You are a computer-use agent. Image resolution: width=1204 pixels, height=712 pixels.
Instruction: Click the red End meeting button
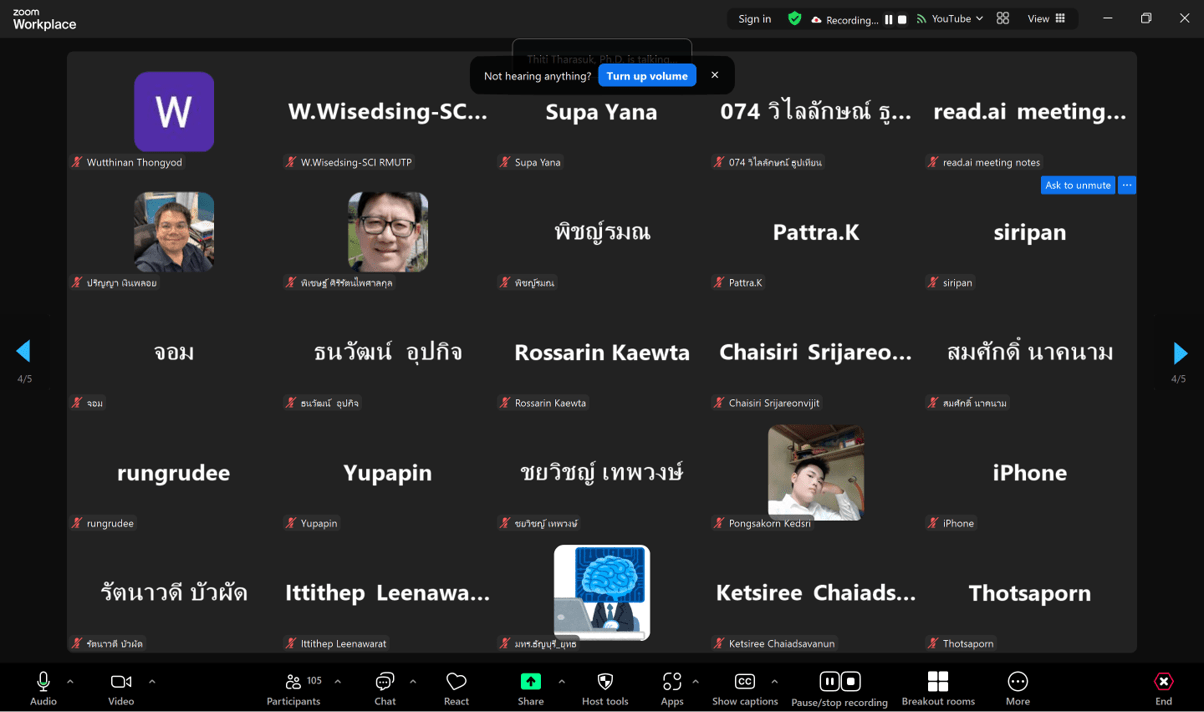pyautogui.click(x=1164, y=688)
